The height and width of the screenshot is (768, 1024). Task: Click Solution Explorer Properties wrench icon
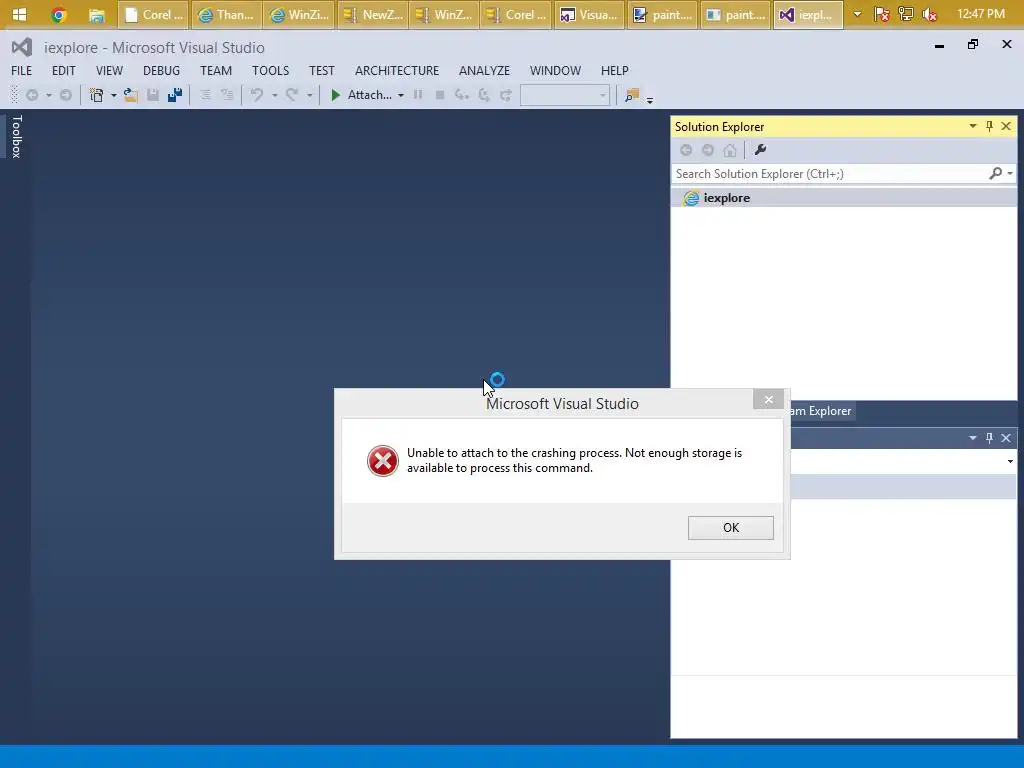760,150
